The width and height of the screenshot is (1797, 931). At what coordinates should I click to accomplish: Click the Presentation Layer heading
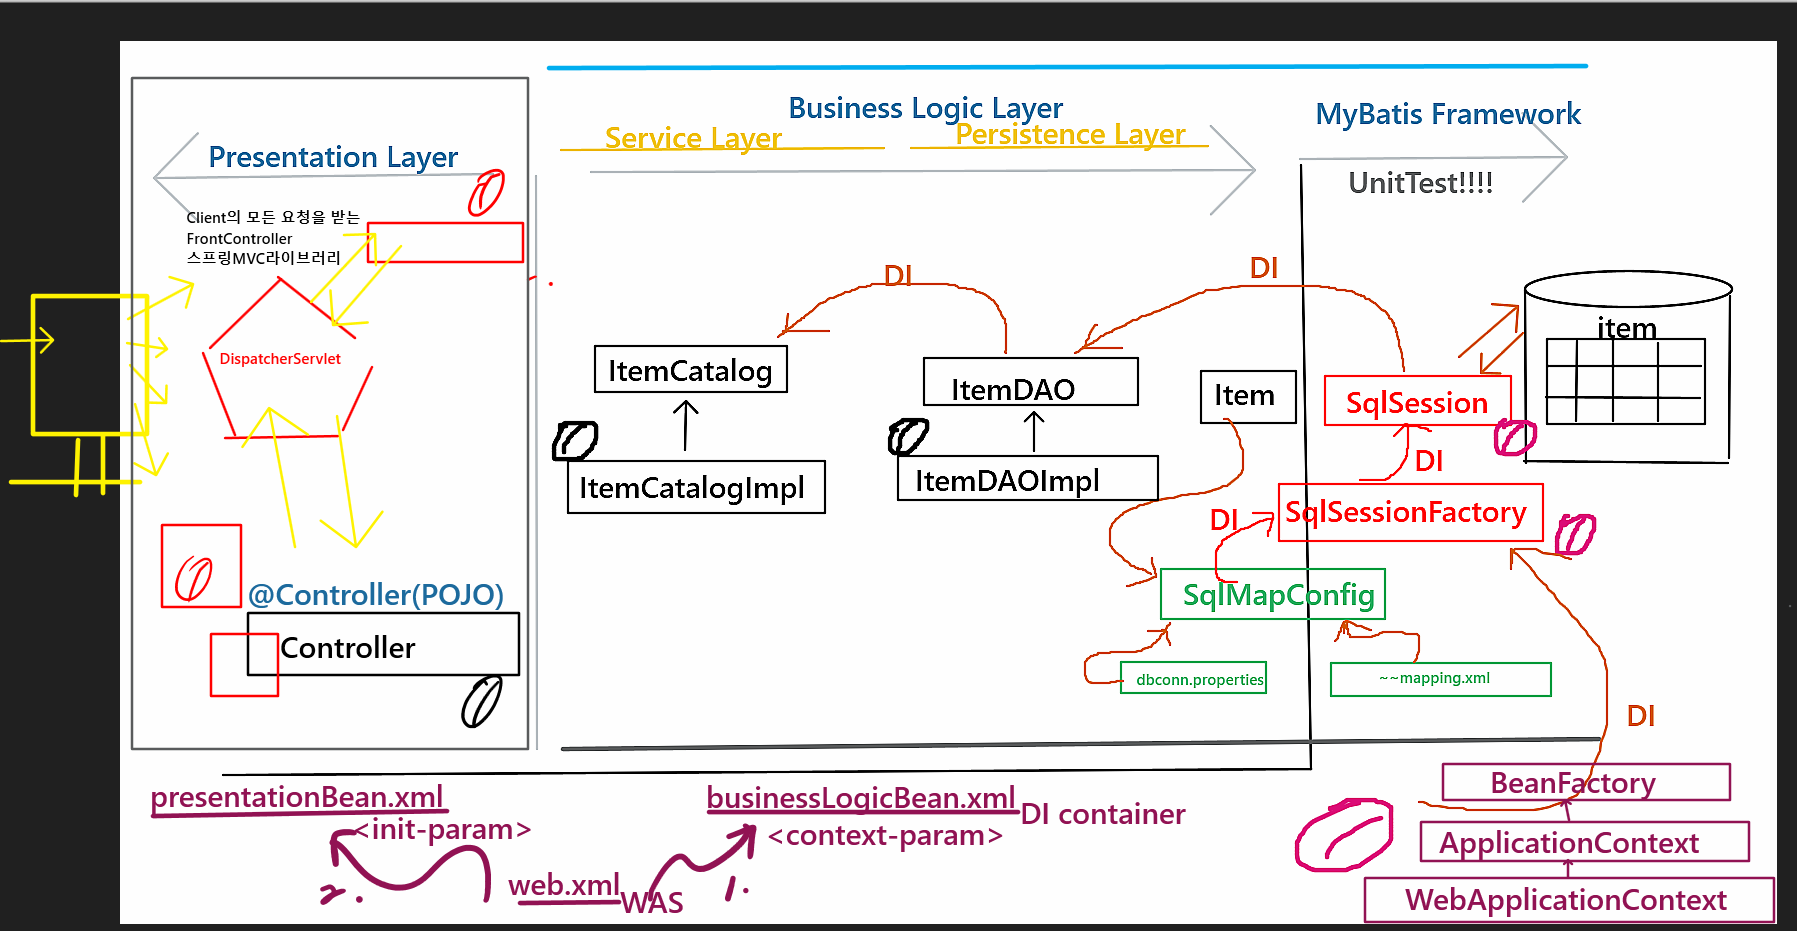(333, 158)
